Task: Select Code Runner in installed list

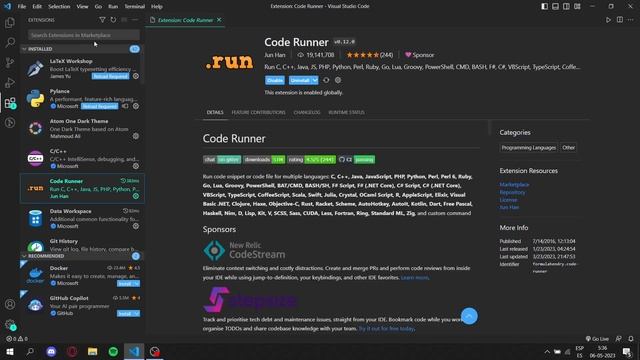Action: click(x=82, y=188)
